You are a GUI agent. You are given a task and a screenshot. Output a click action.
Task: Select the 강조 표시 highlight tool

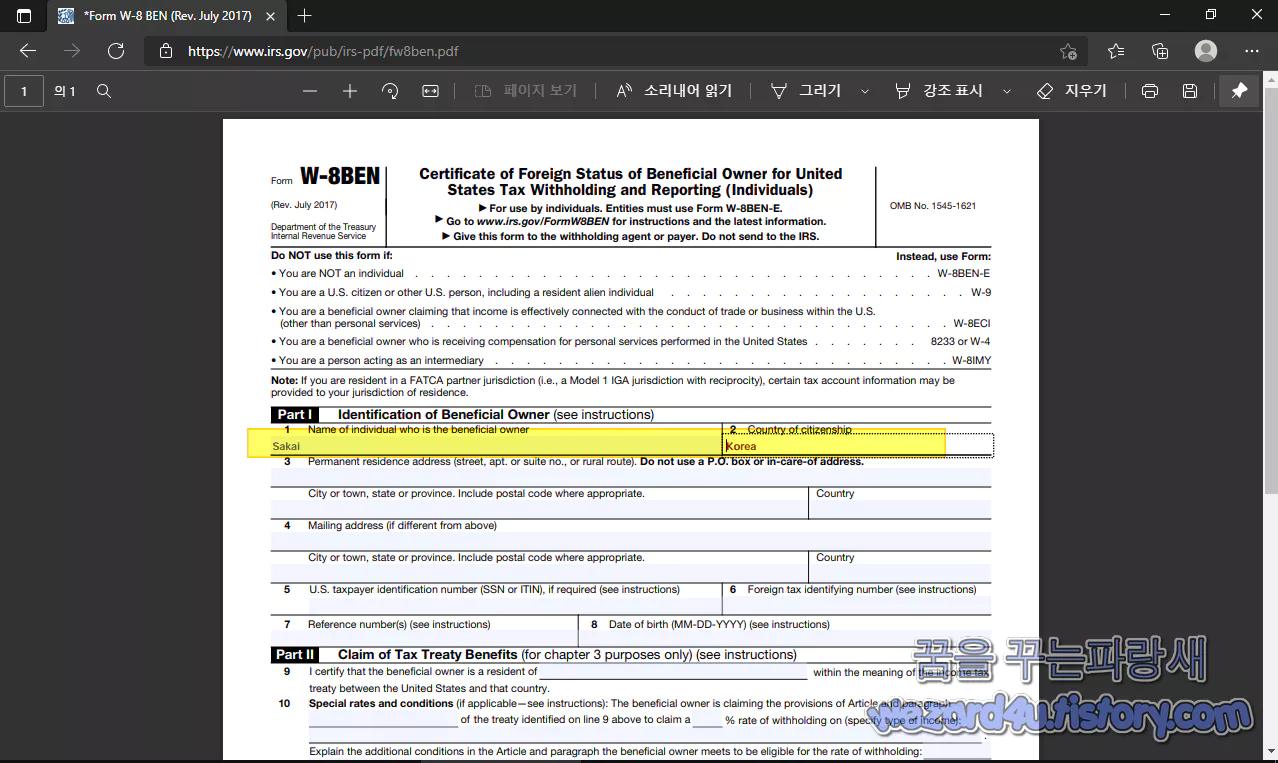(x=938, y=91)
